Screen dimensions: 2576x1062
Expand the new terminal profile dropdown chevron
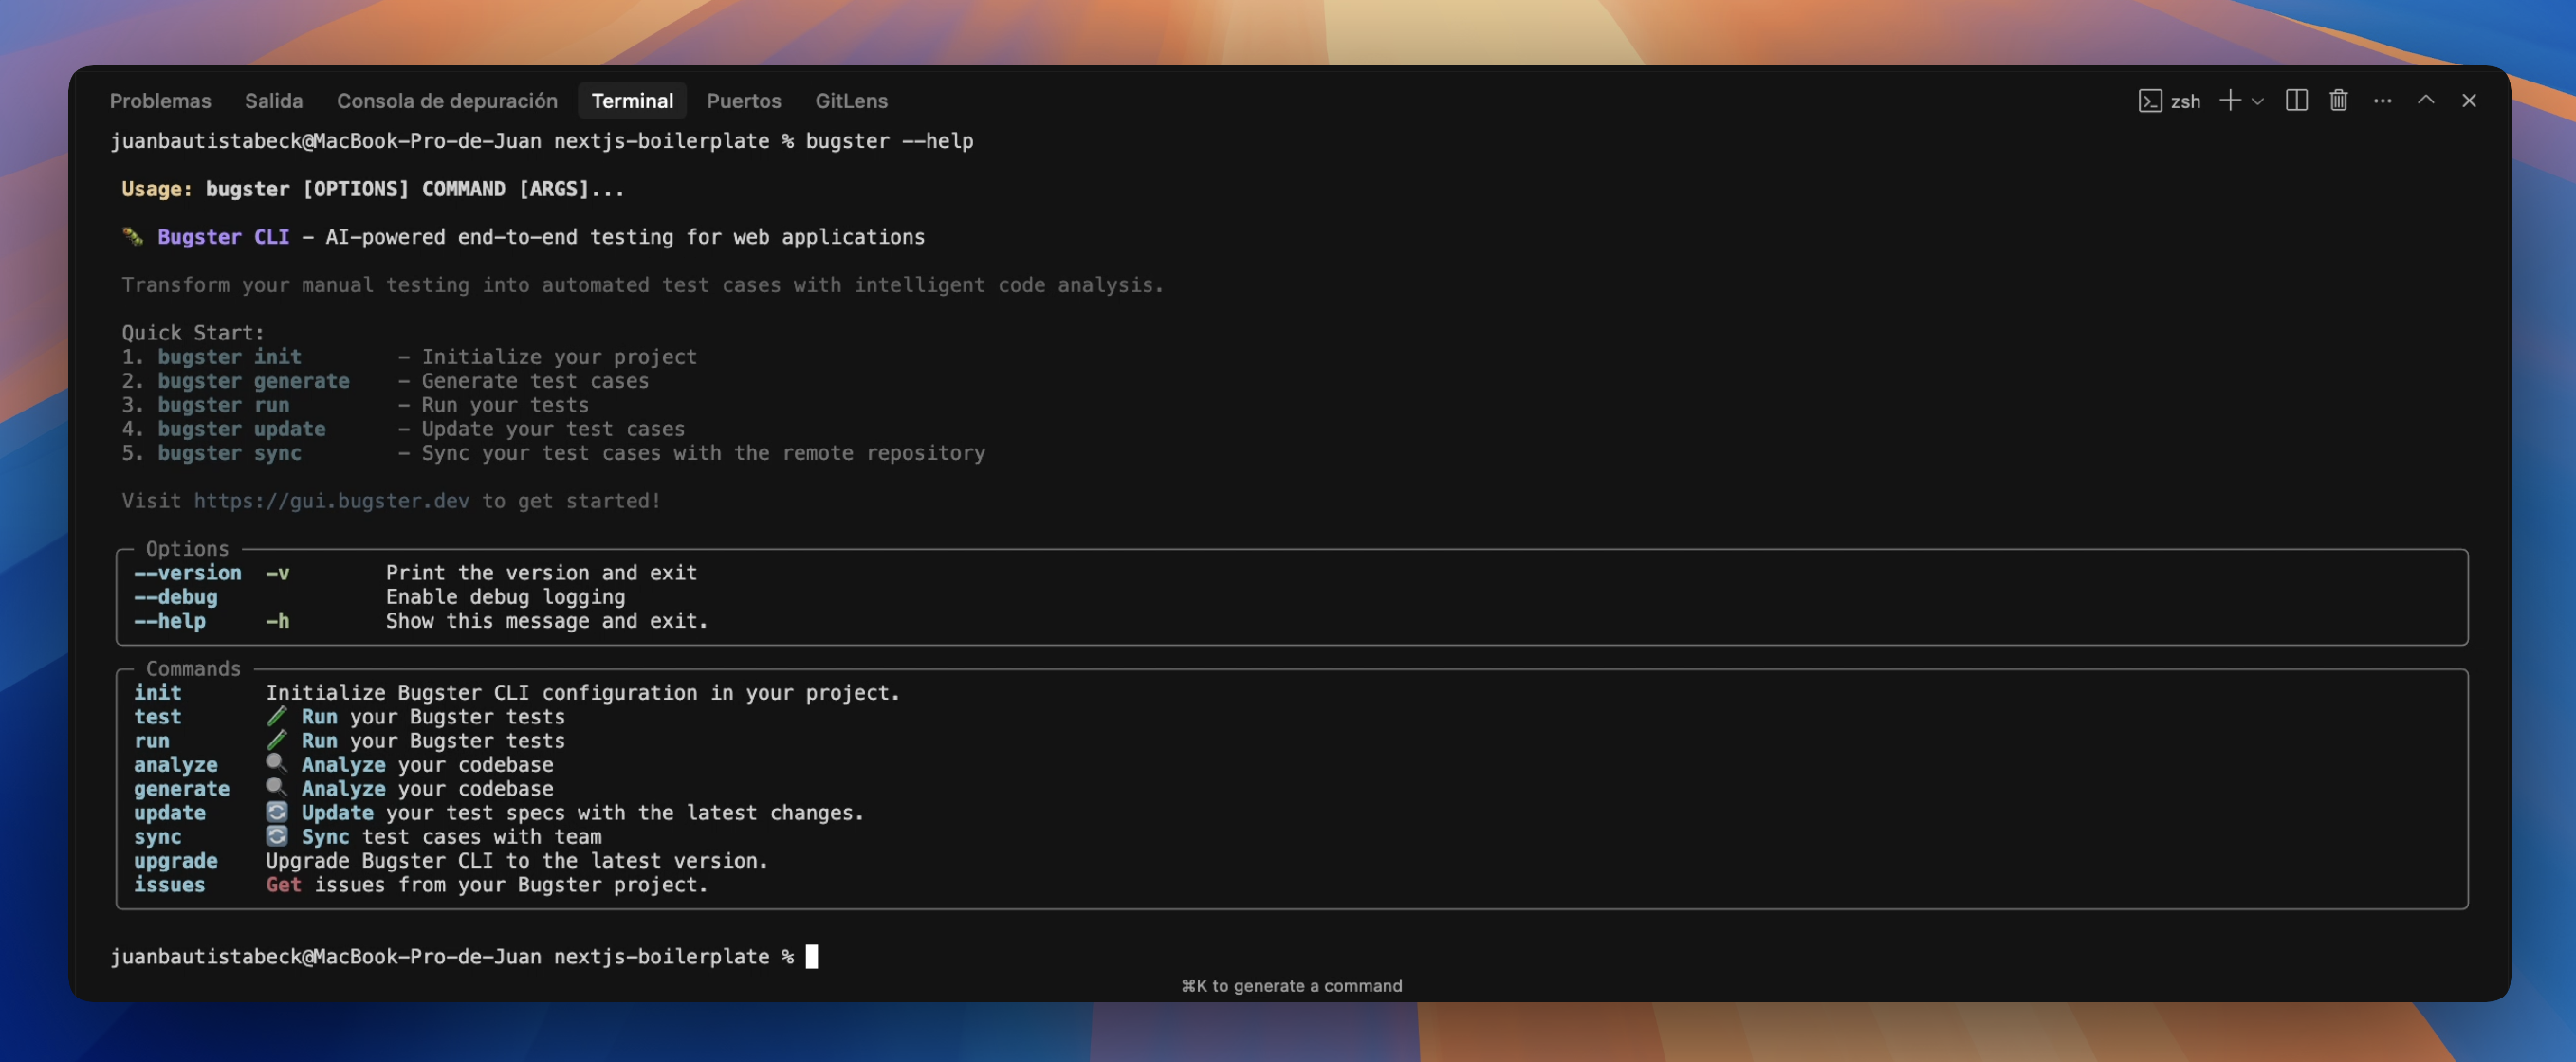point(2257,101)
